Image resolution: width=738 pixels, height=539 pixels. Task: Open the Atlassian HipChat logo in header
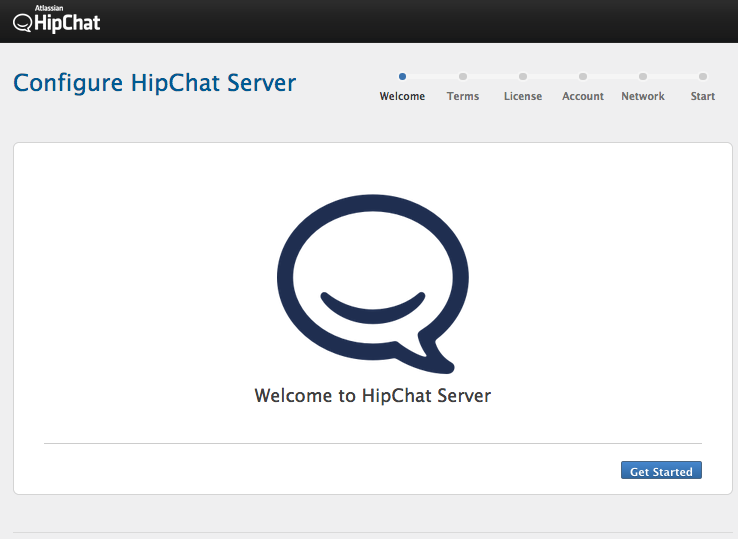[56, 19]
